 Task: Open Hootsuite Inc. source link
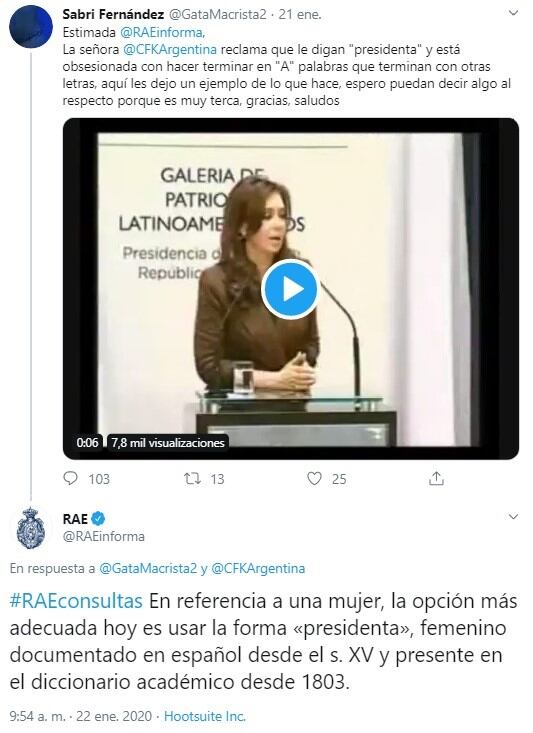click(205, 716)
